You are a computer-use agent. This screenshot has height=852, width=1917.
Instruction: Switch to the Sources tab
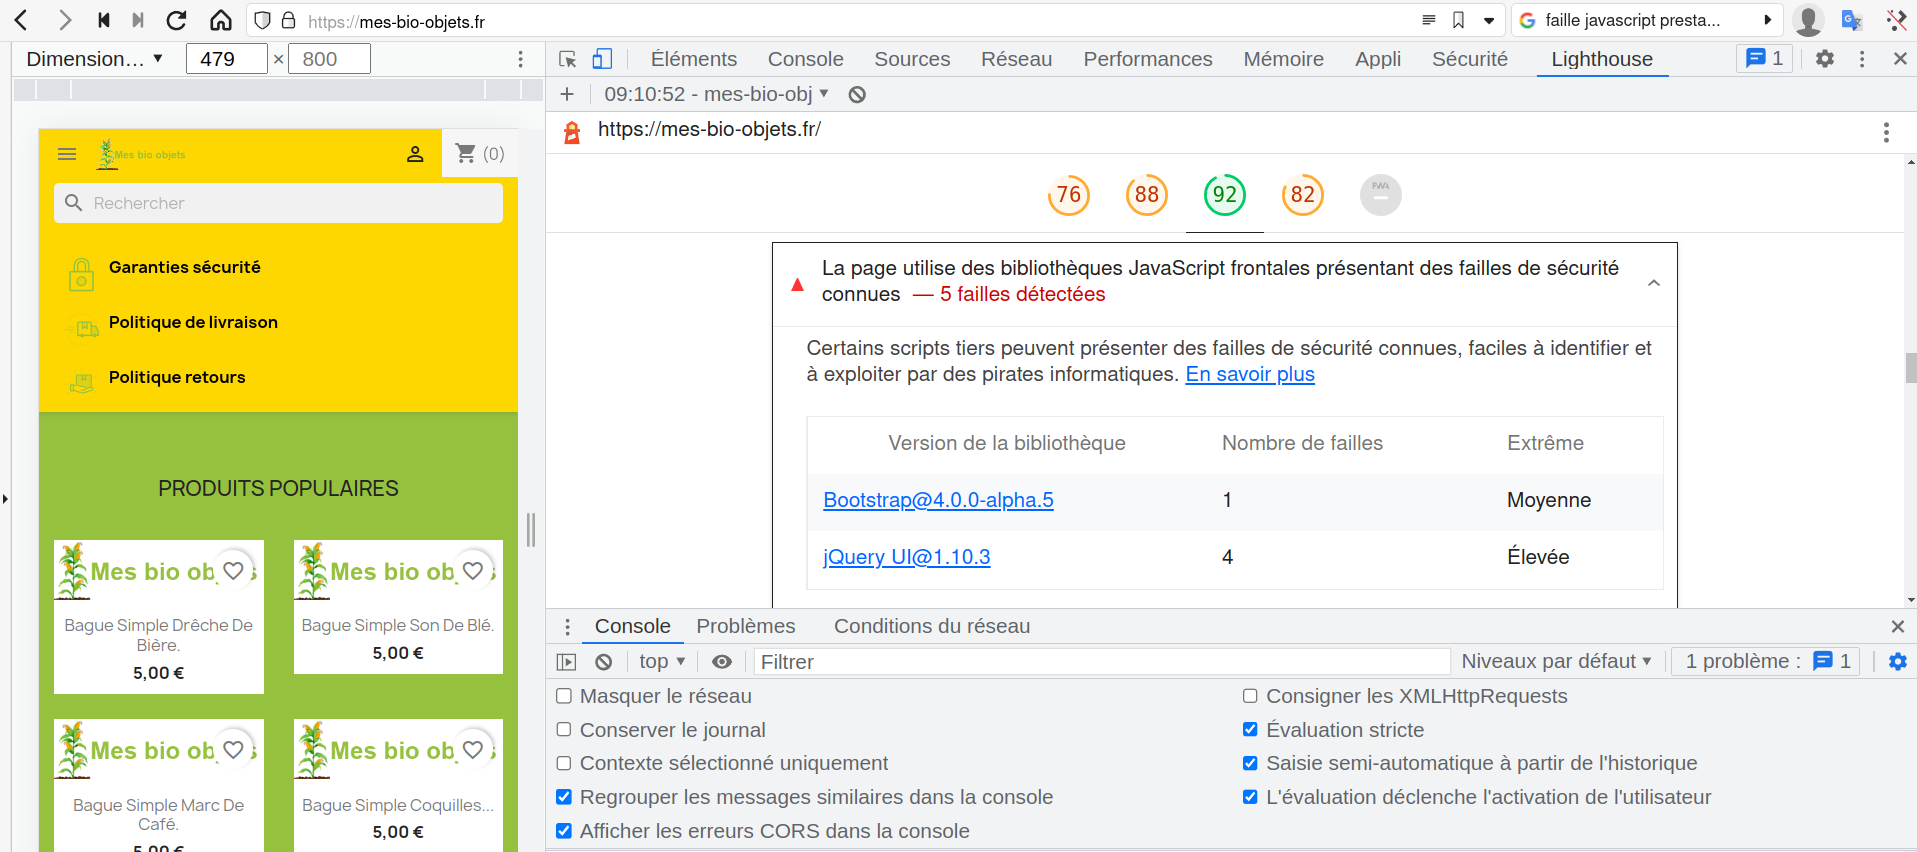[912, 59]
